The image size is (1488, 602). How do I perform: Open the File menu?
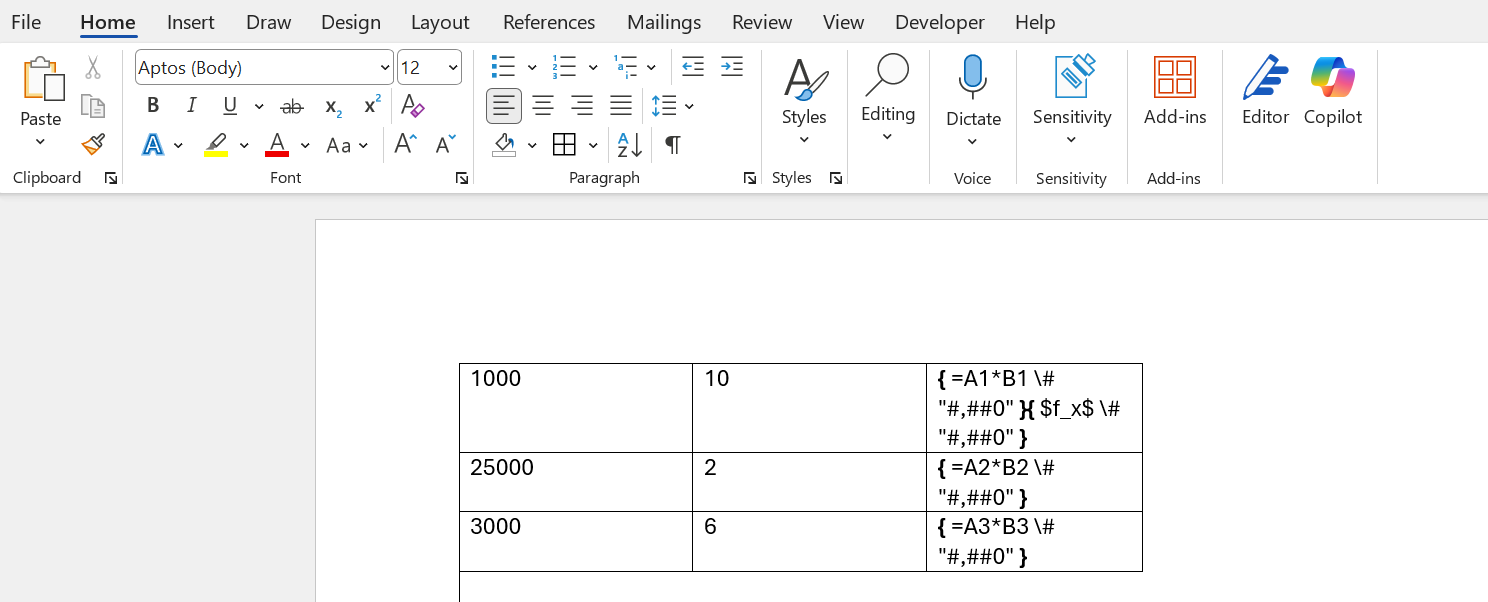(x=26, y=22)
